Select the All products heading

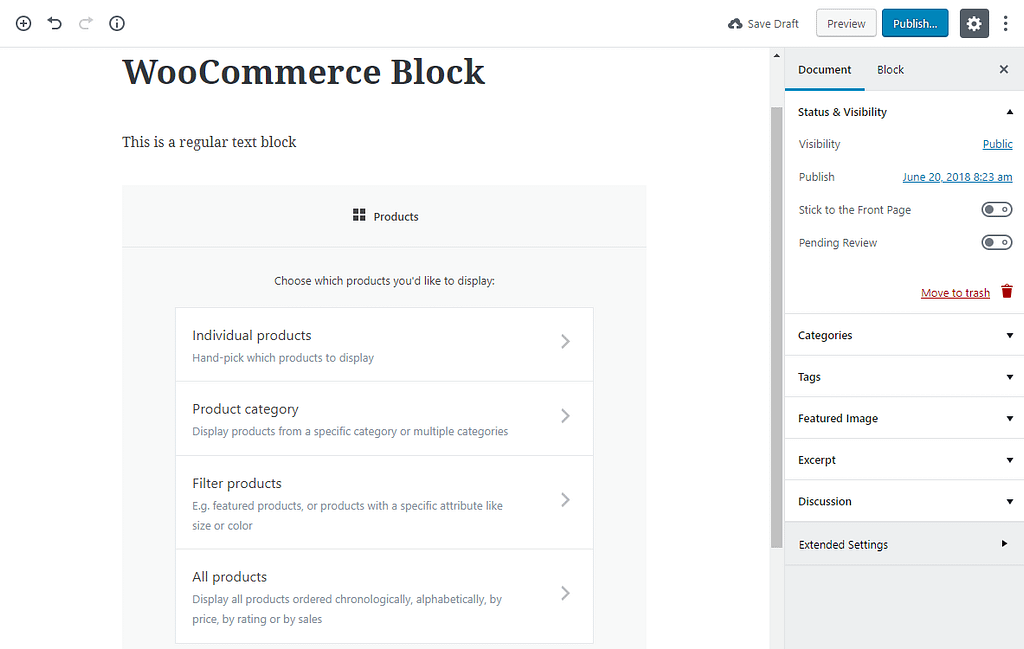(x=229, y=577)
